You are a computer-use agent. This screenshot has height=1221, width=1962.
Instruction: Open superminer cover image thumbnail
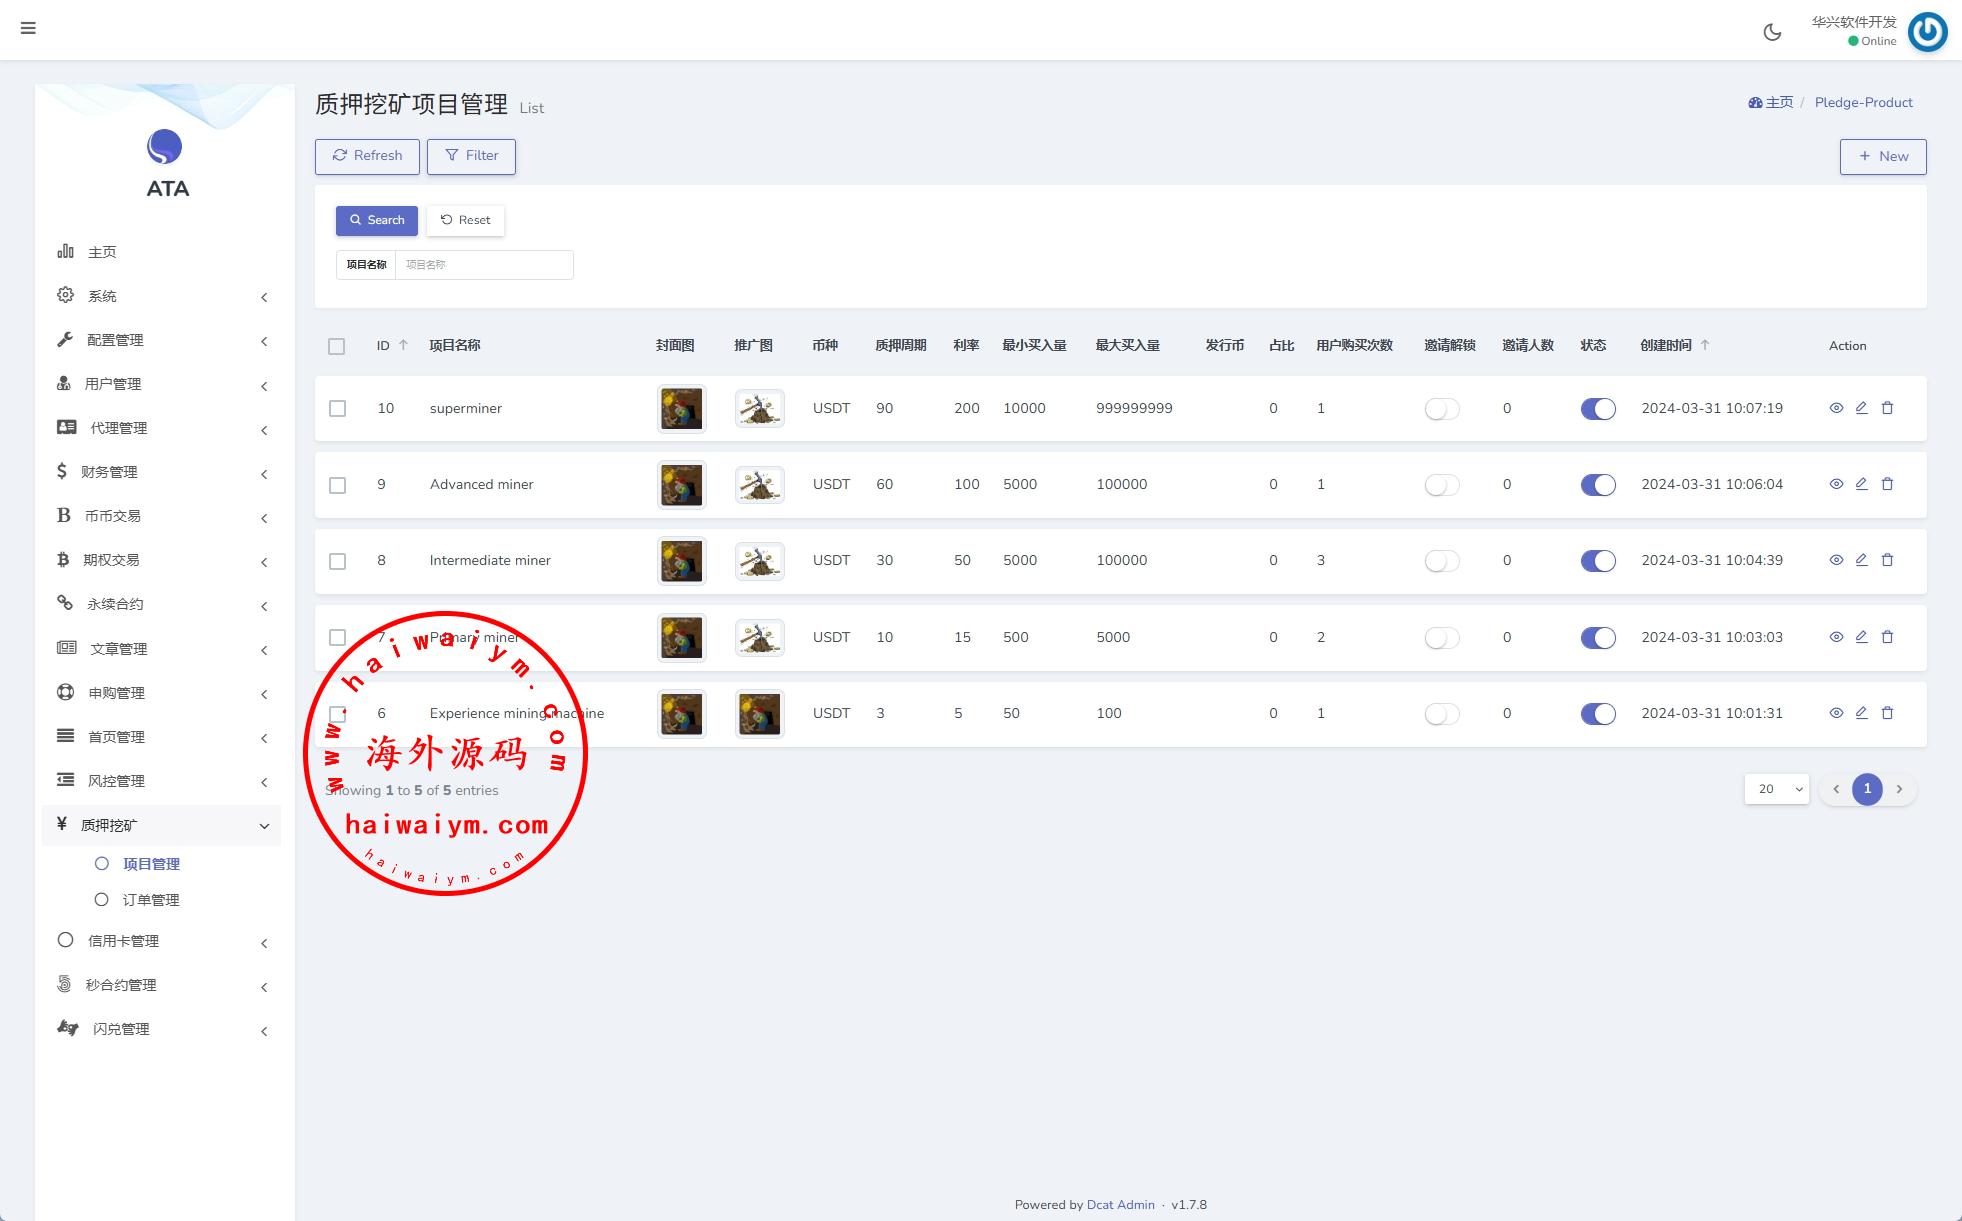pos(681,409)
